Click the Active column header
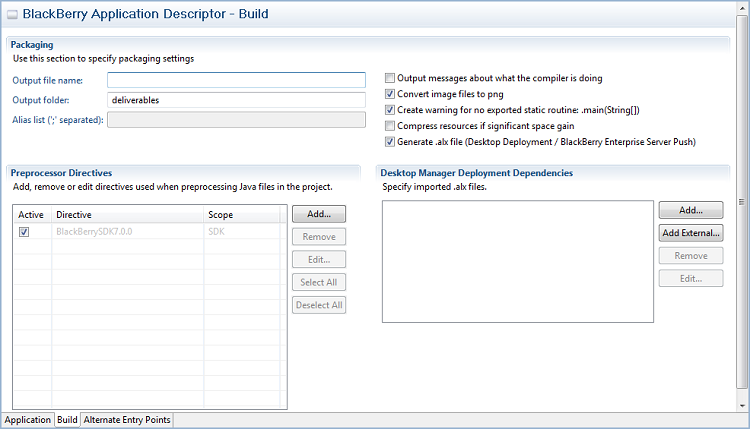The width and height of the screenshot is (750, 429). pos(32,215)
